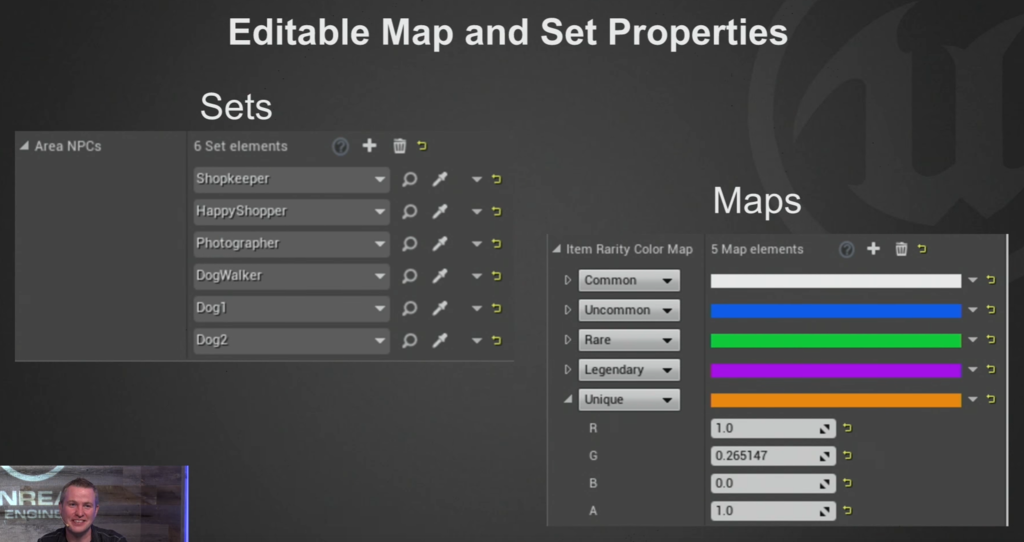
Task: Open the blue Uncommon color swatch
Action: 836,311
